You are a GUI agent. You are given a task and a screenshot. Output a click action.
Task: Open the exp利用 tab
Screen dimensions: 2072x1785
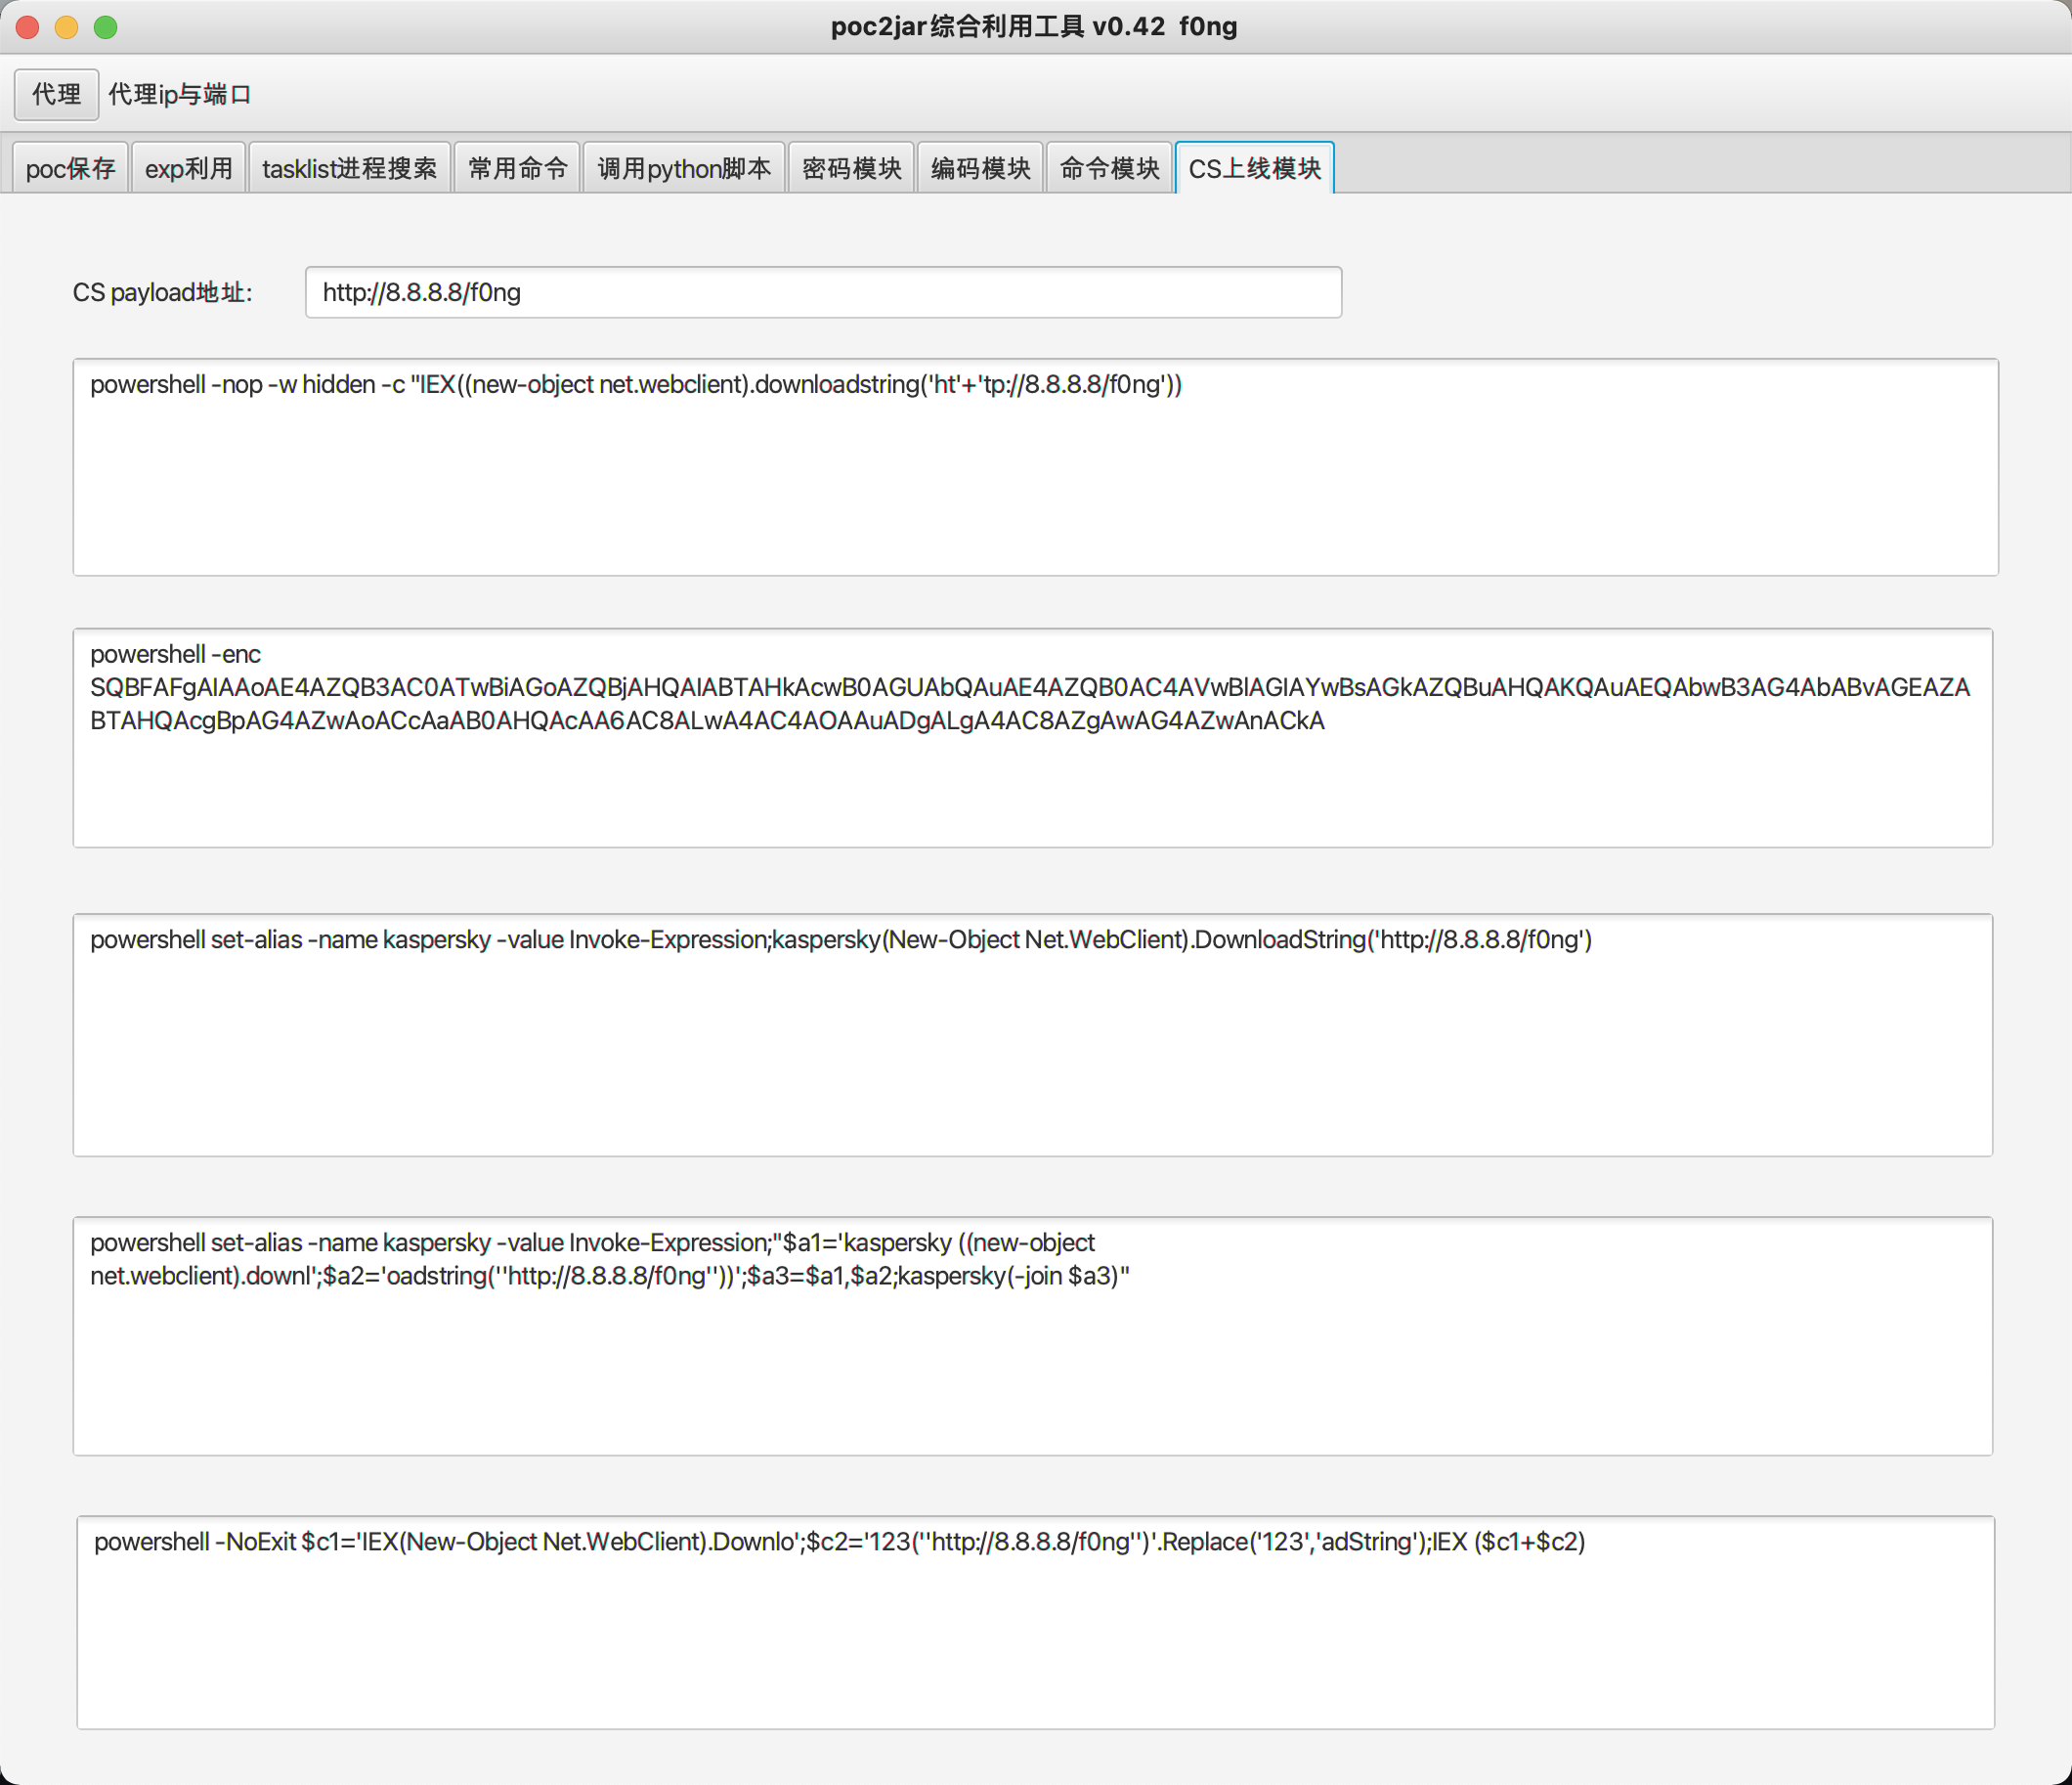pos(188,168)
